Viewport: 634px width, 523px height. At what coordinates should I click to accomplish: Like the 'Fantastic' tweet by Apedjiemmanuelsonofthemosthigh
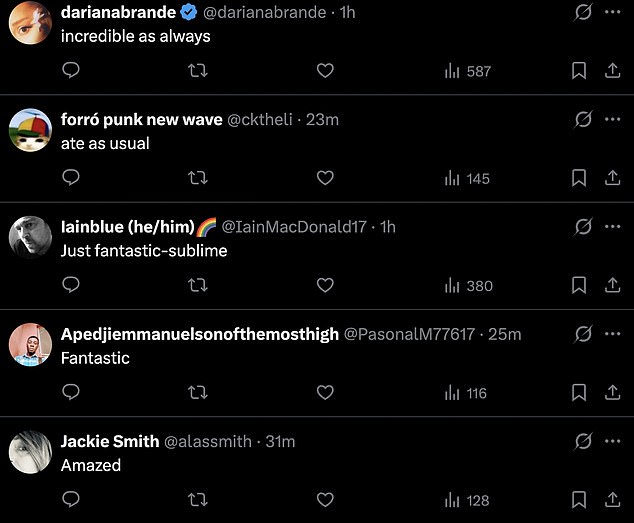325,393
